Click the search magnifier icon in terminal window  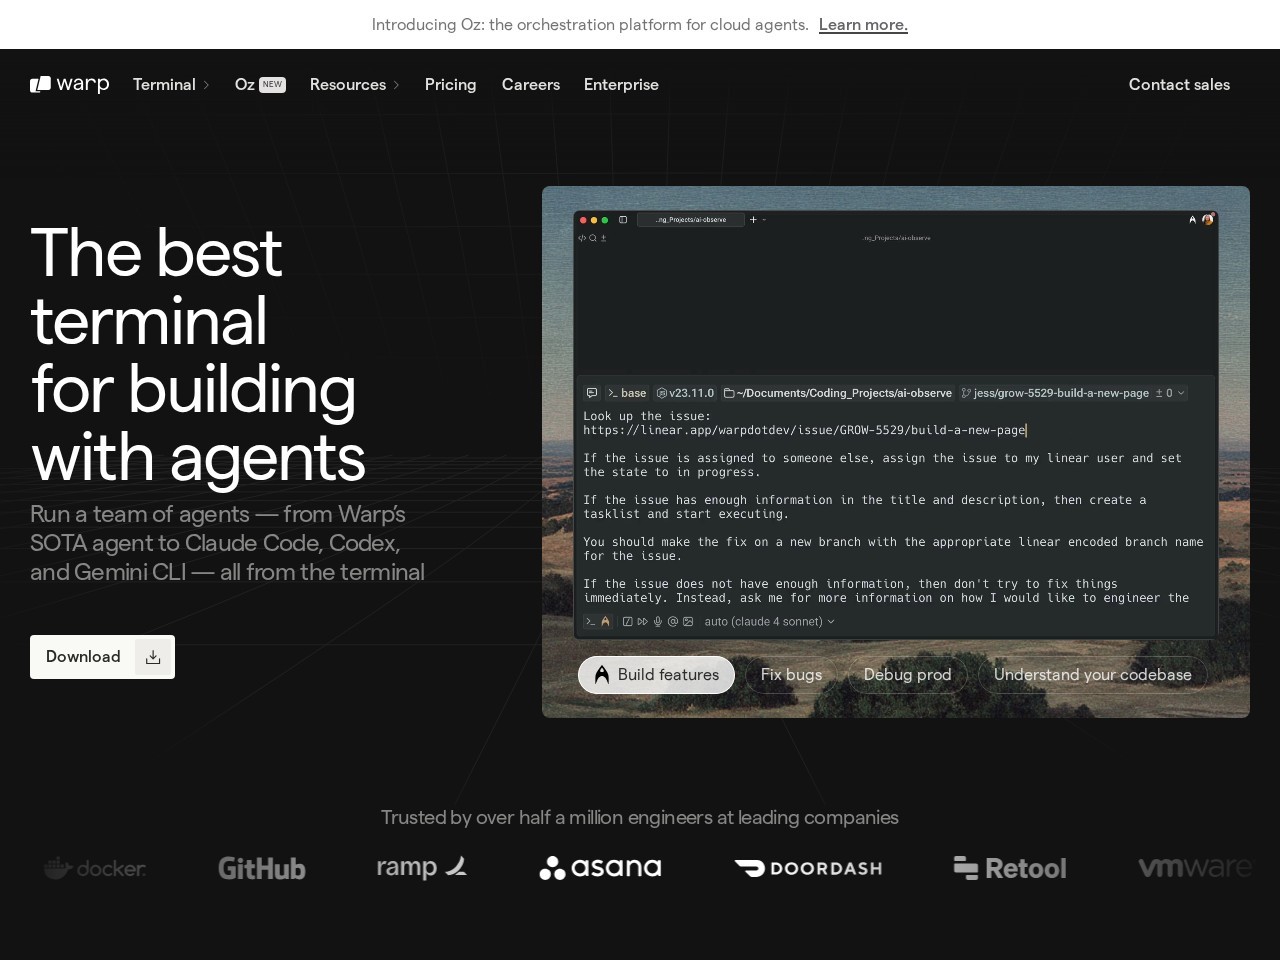click(x=593, y=238)
